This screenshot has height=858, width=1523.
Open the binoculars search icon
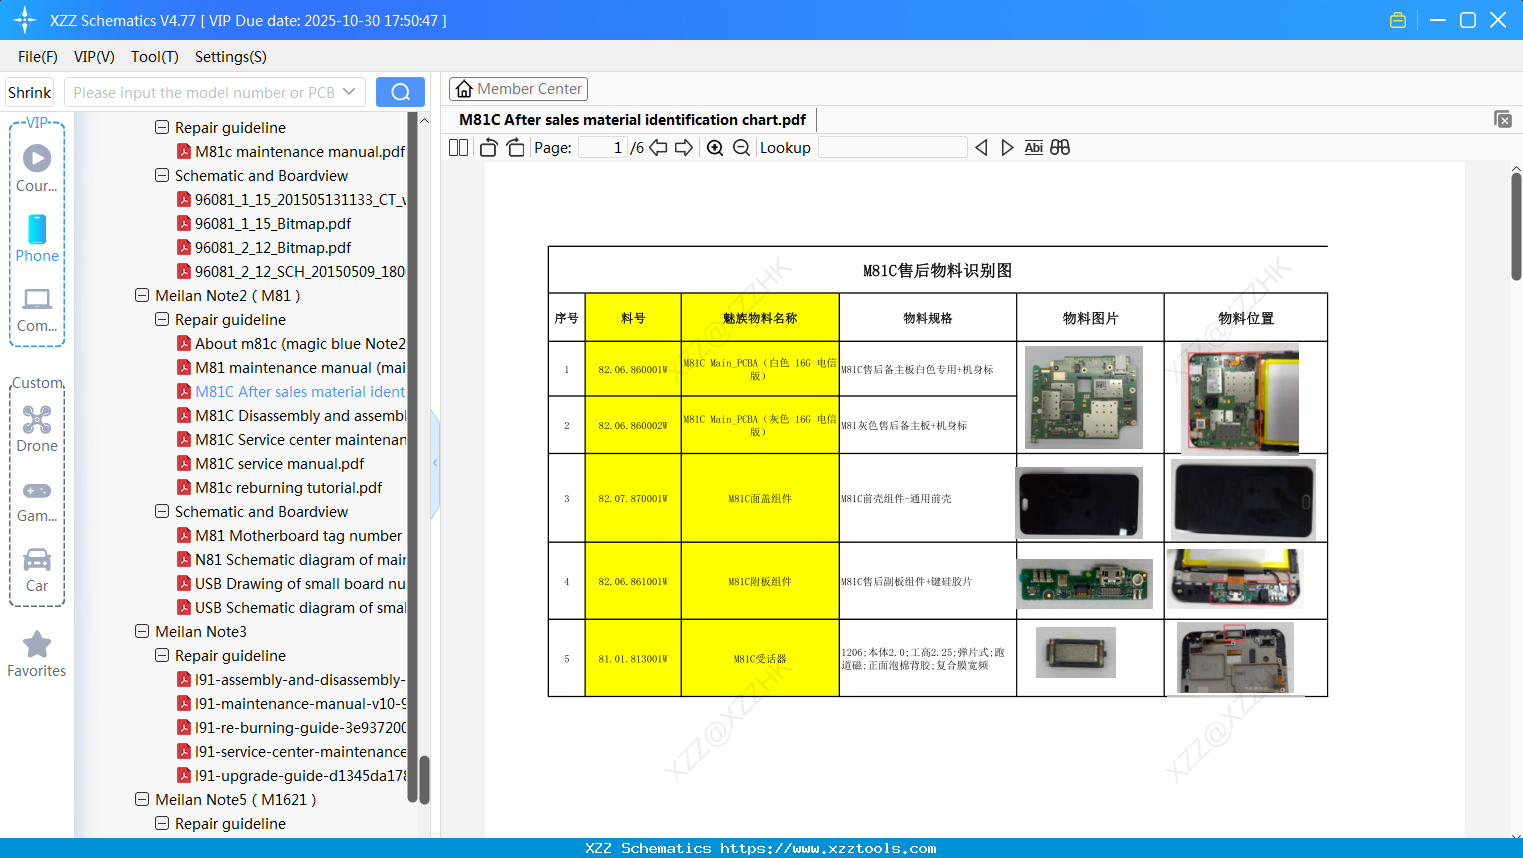pyautogui.click(x=1060, y=147)
